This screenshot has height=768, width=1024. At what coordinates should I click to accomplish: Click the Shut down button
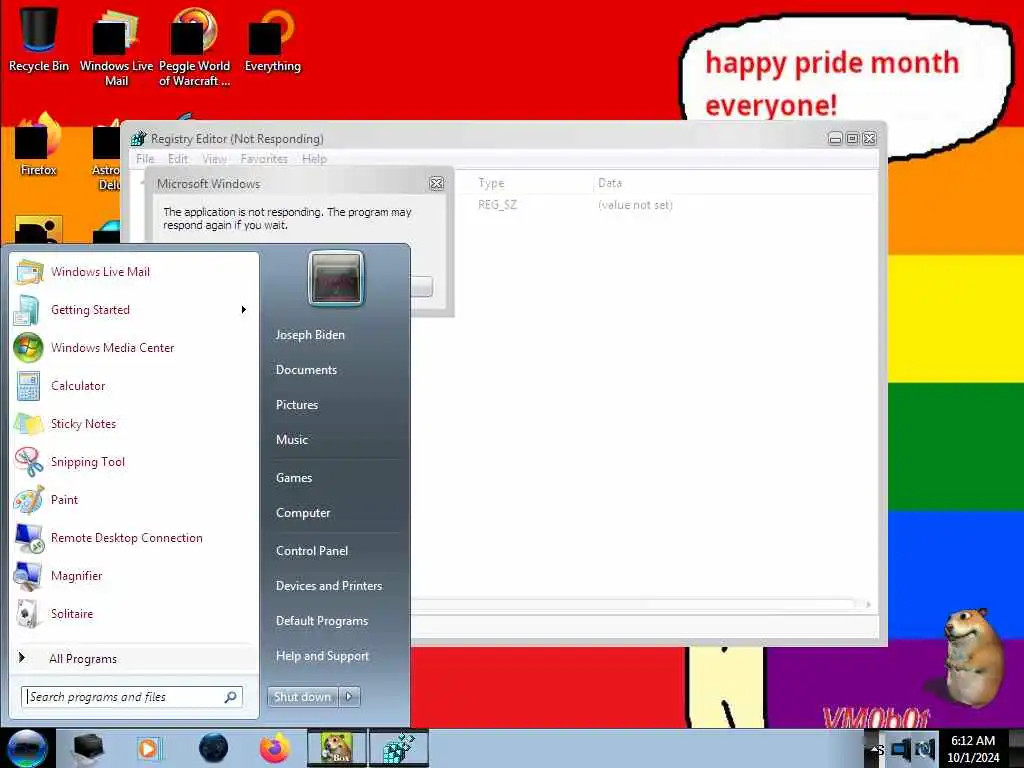[302, 697]
